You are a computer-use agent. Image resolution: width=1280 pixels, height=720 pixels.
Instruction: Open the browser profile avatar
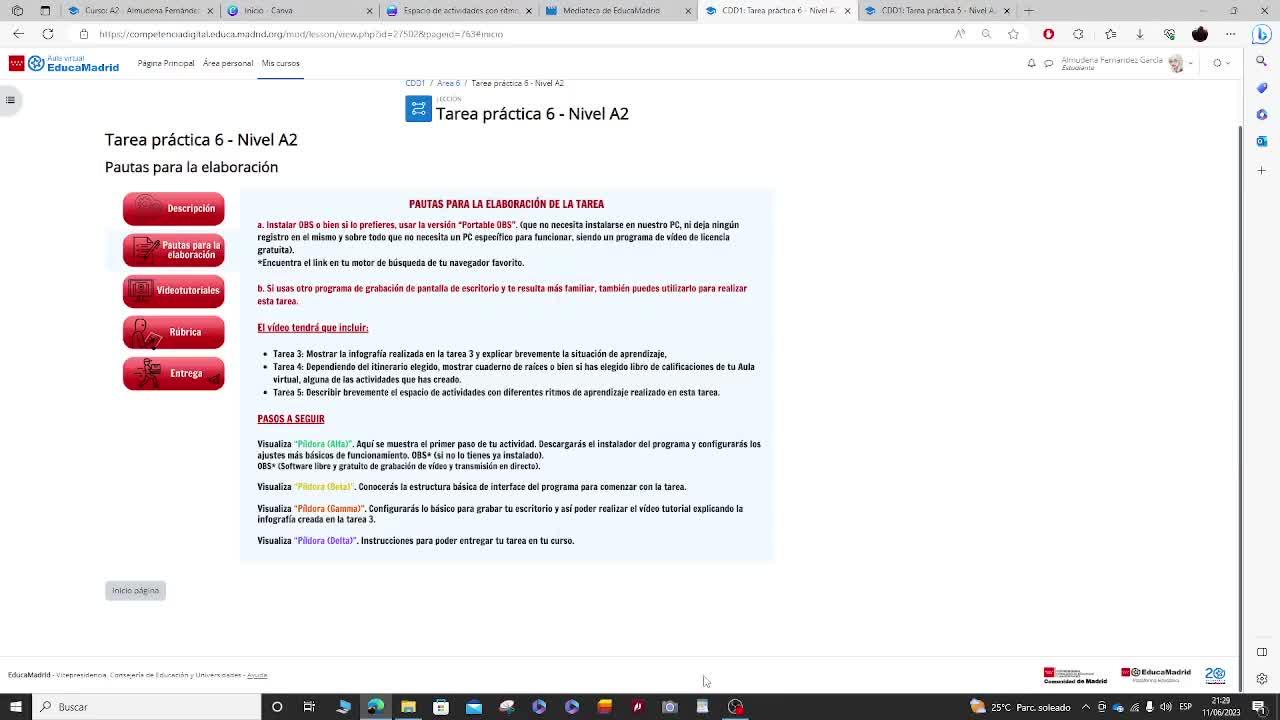tap(1200, 34)
